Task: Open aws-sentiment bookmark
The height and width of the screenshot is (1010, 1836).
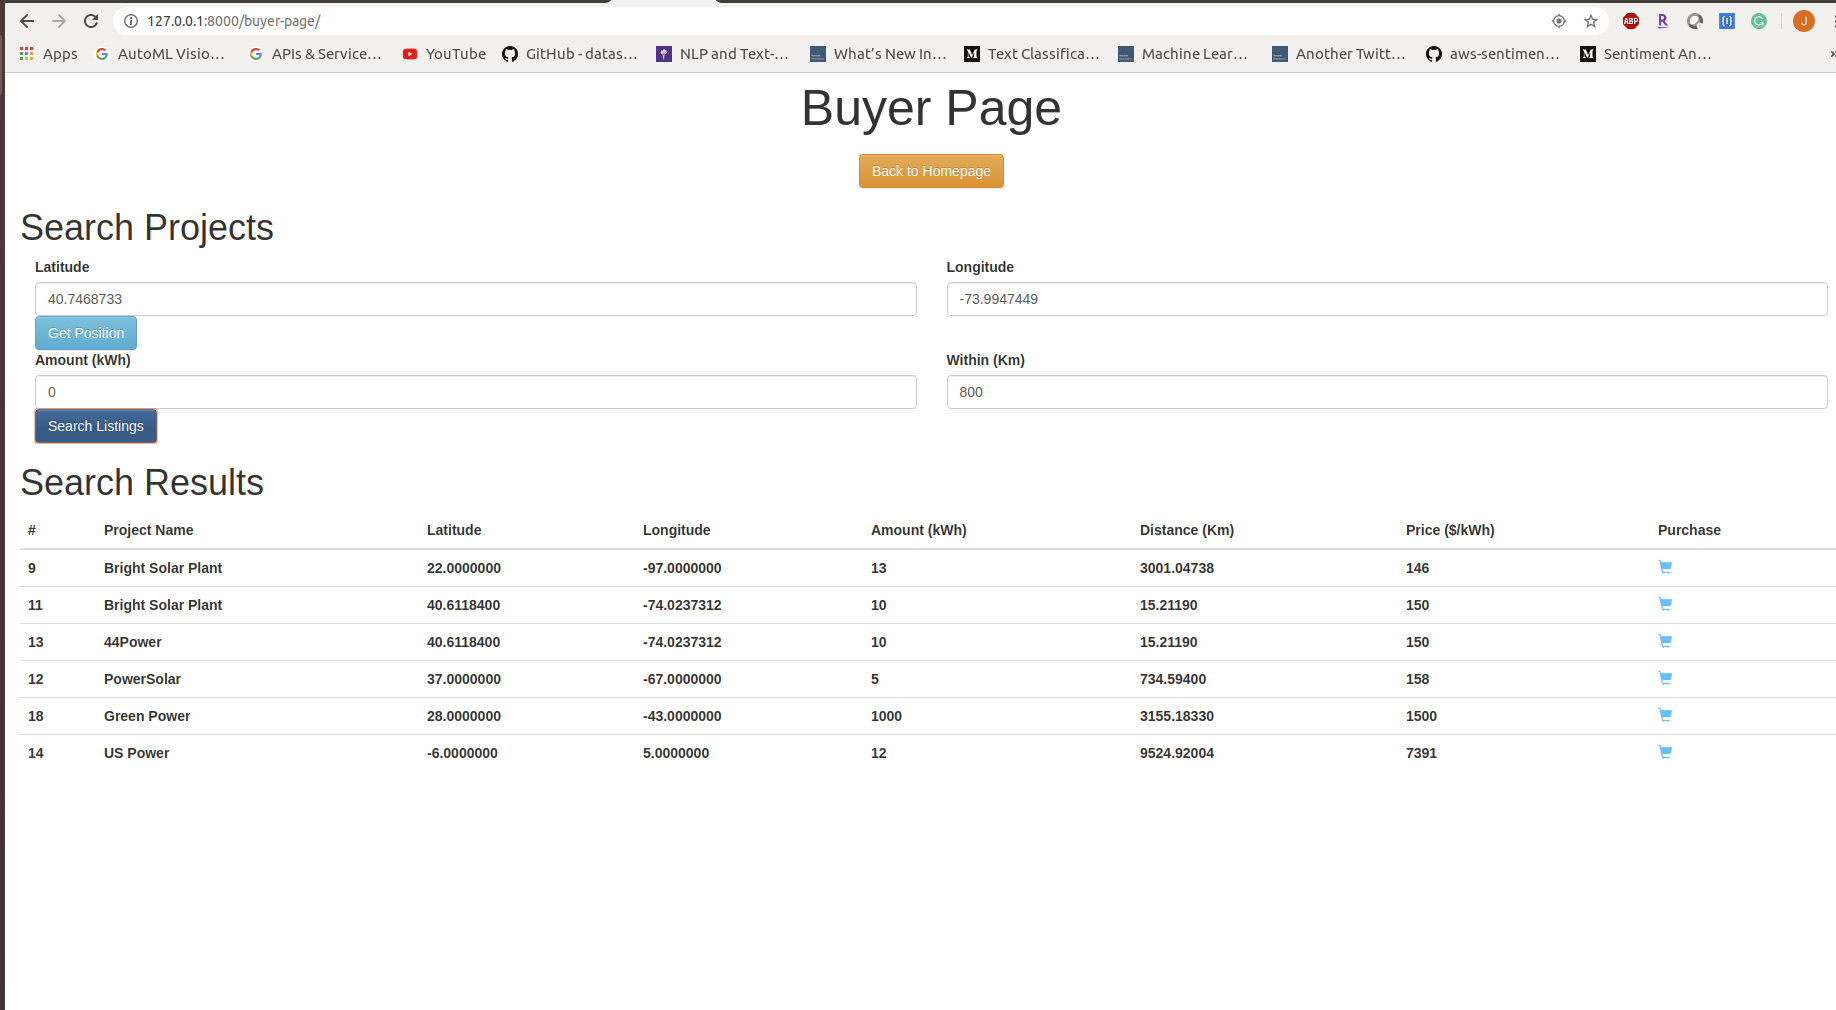Action: 1493,54
